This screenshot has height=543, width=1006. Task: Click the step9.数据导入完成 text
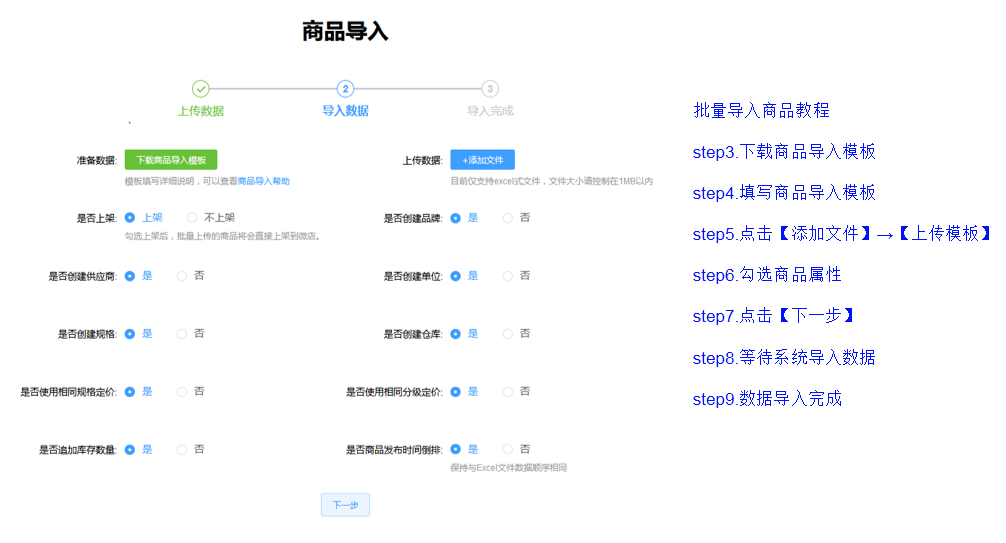767,399
